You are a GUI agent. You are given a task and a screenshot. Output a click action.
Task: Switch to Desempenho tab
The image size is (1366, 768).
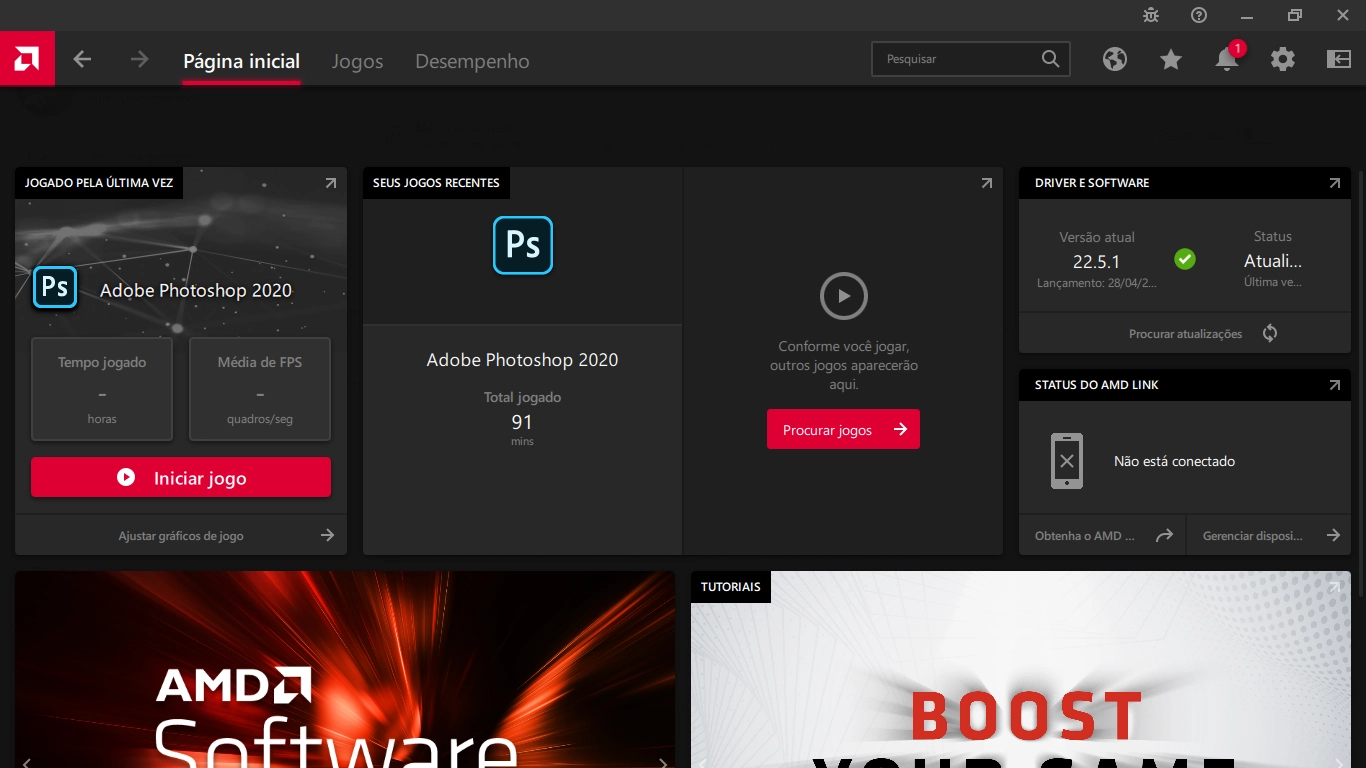[472, 61]
